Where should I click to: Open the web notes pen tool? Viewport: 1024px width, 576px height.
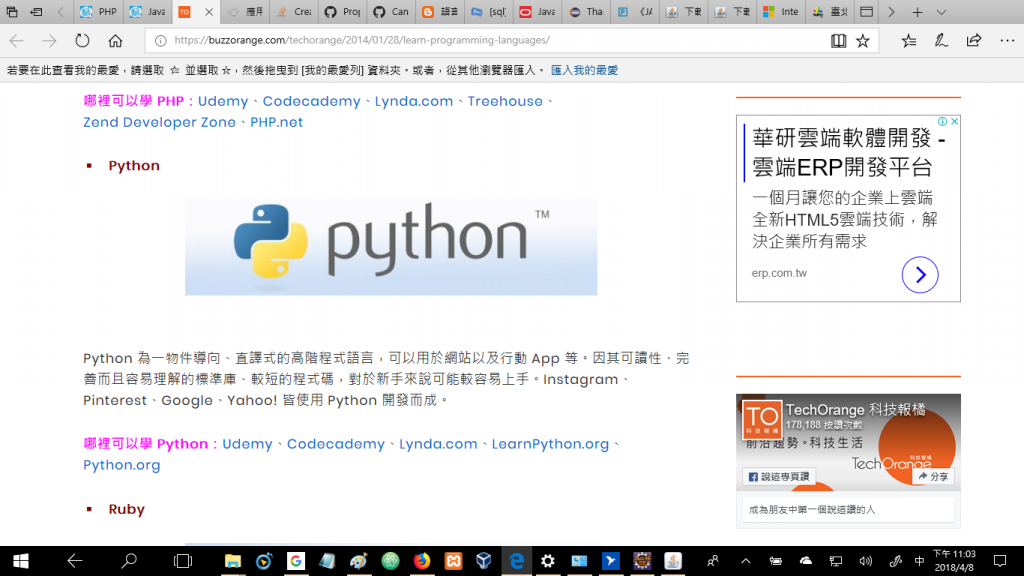[941, 40]
